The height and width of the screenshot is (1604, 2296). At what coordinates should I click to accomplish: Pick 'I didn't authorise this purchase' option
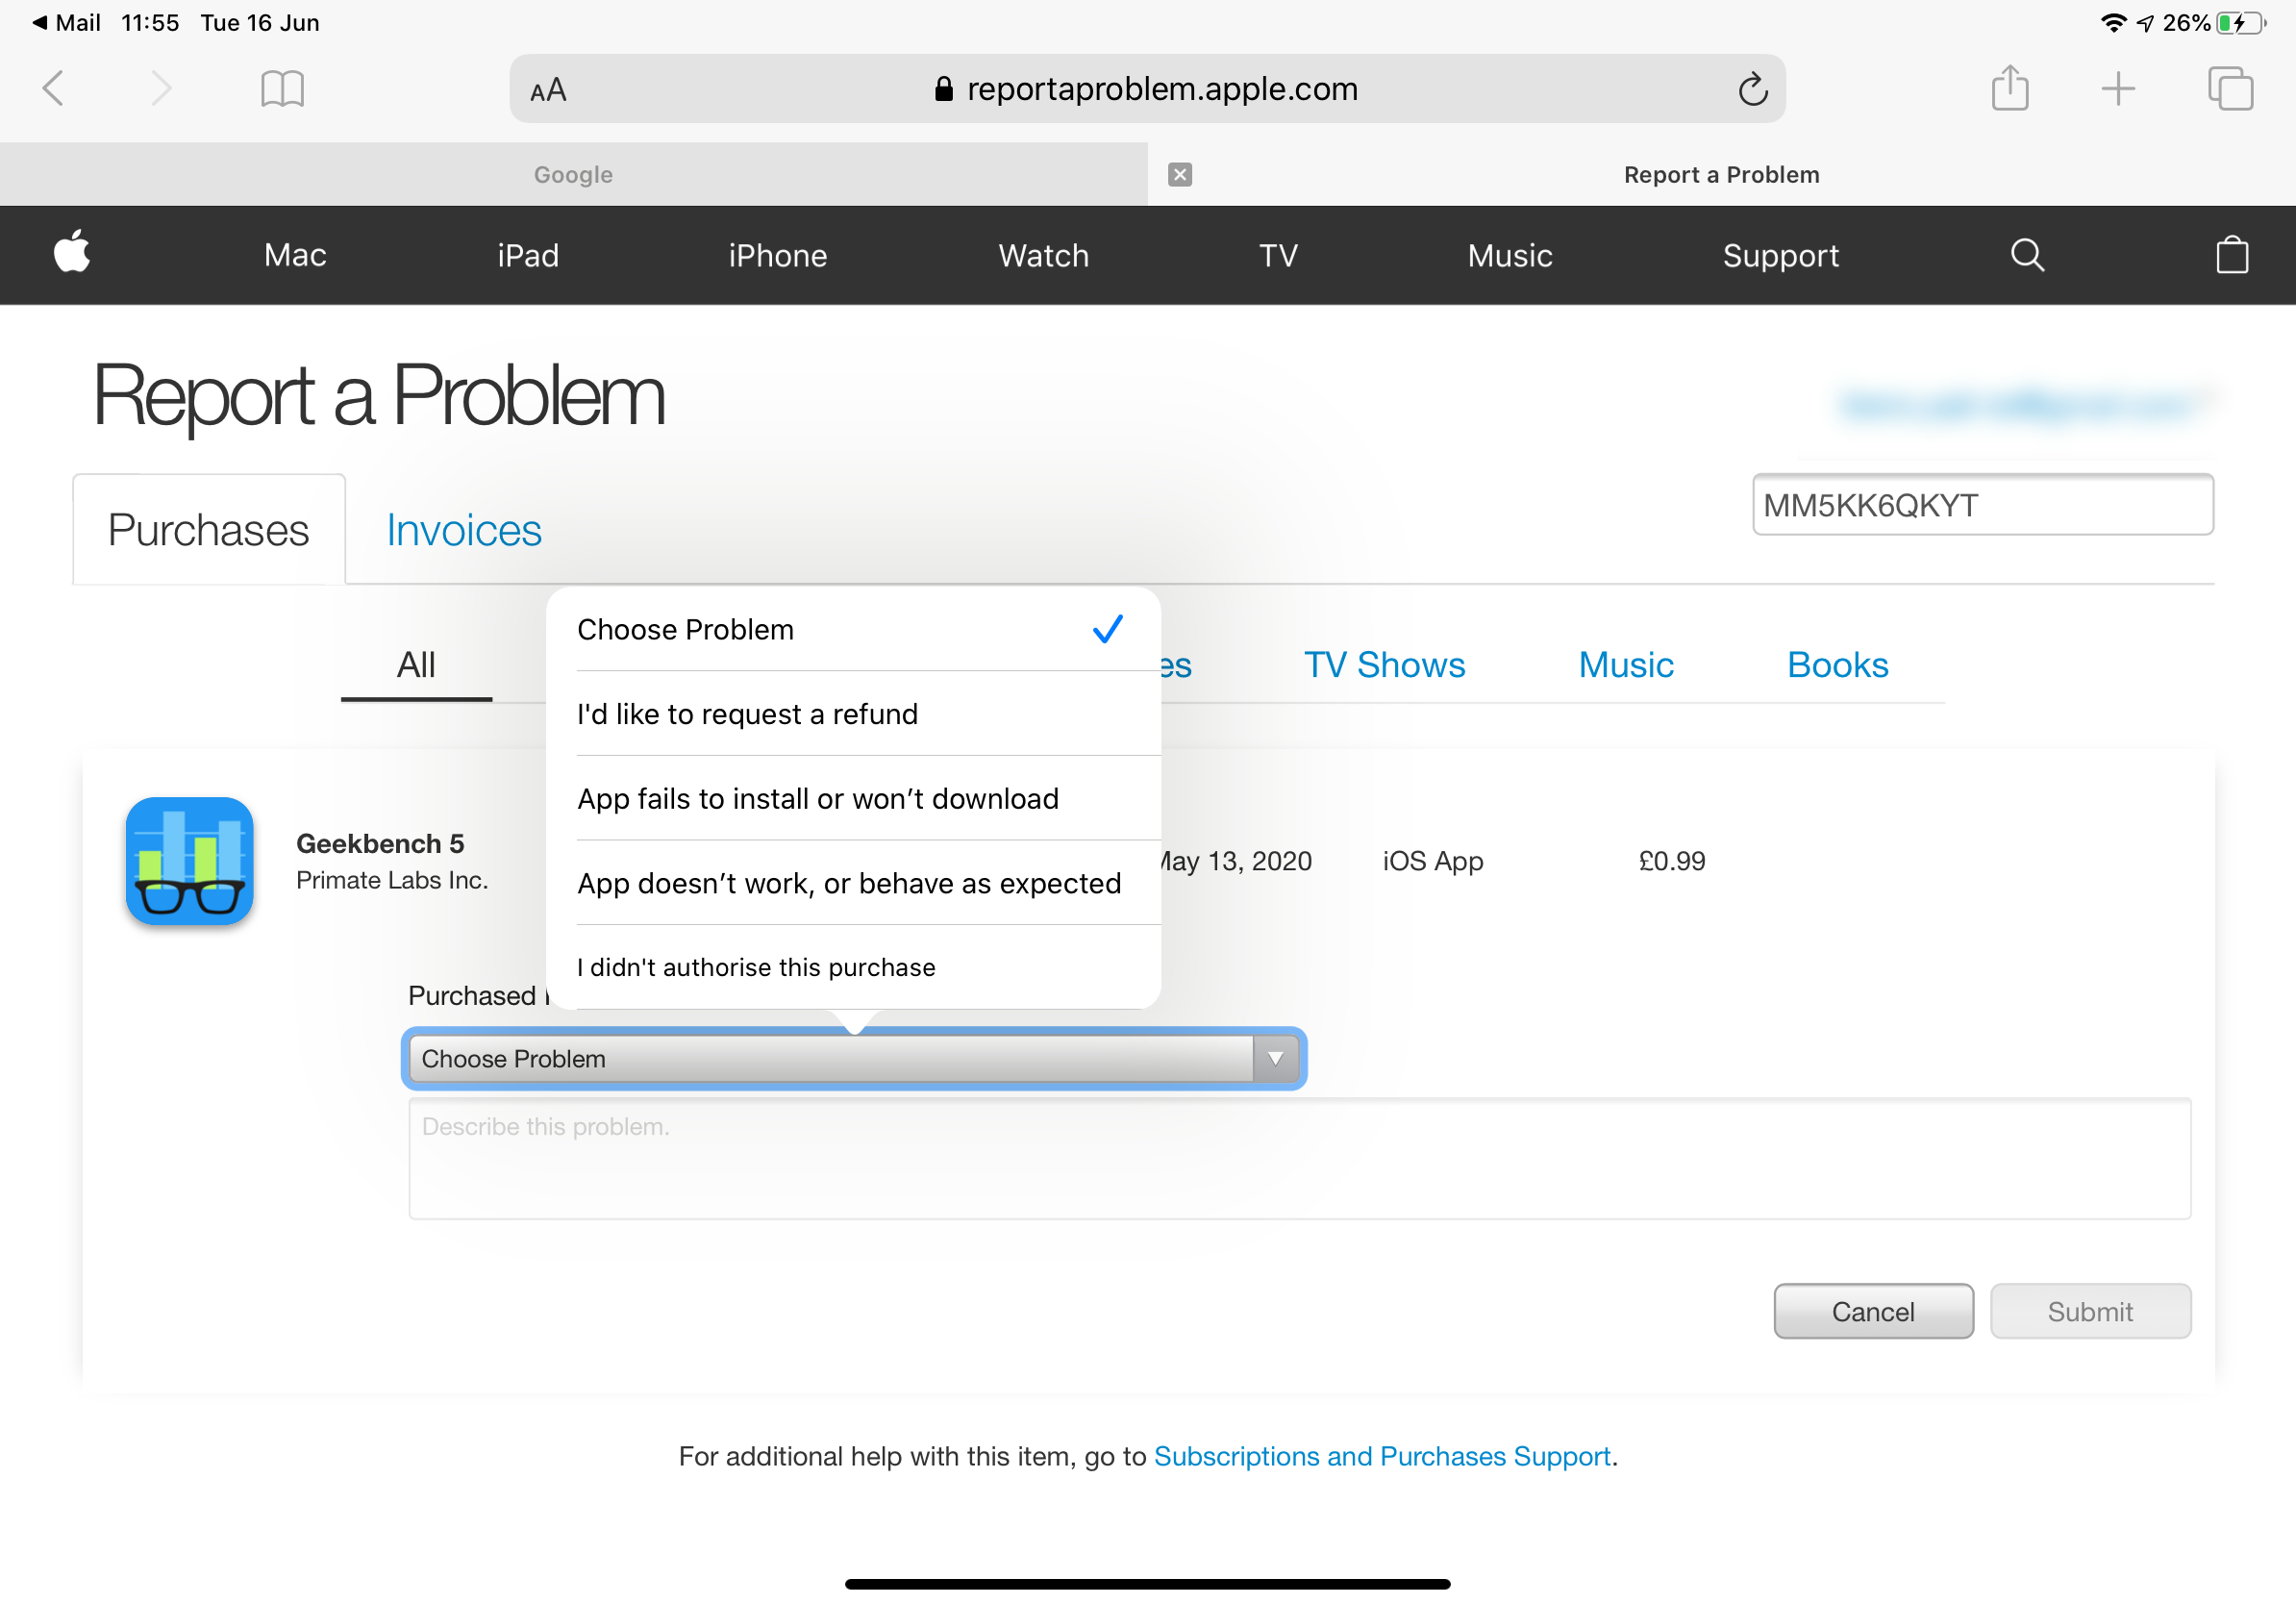[x=756, y=967]
